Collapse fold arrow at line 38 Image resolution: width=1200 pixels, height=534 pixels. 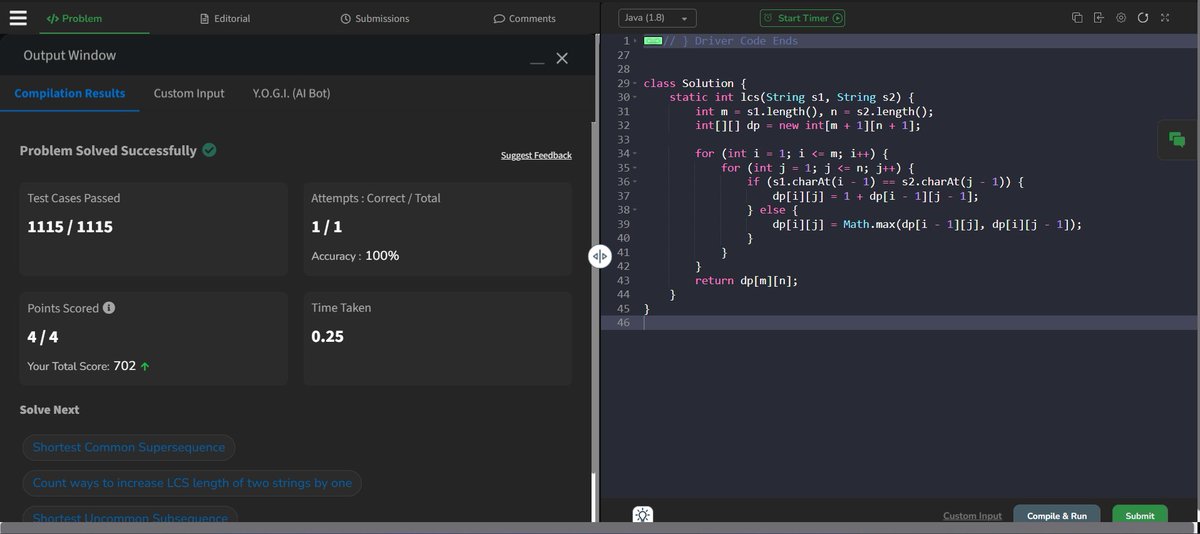[x=636, y=210]
